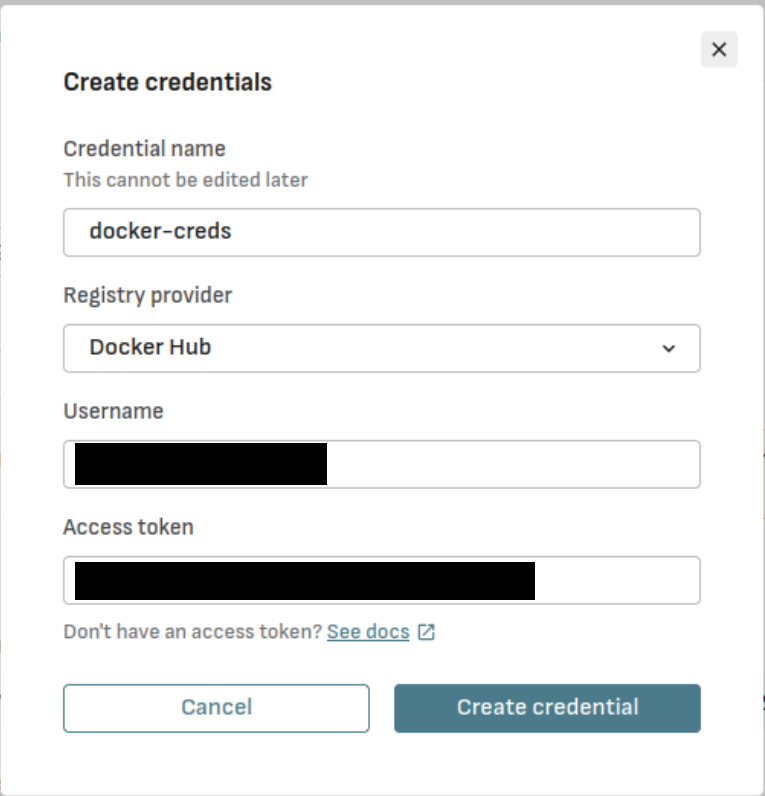
Task: Click the redacted username value
Action: [x=201, y=464]
